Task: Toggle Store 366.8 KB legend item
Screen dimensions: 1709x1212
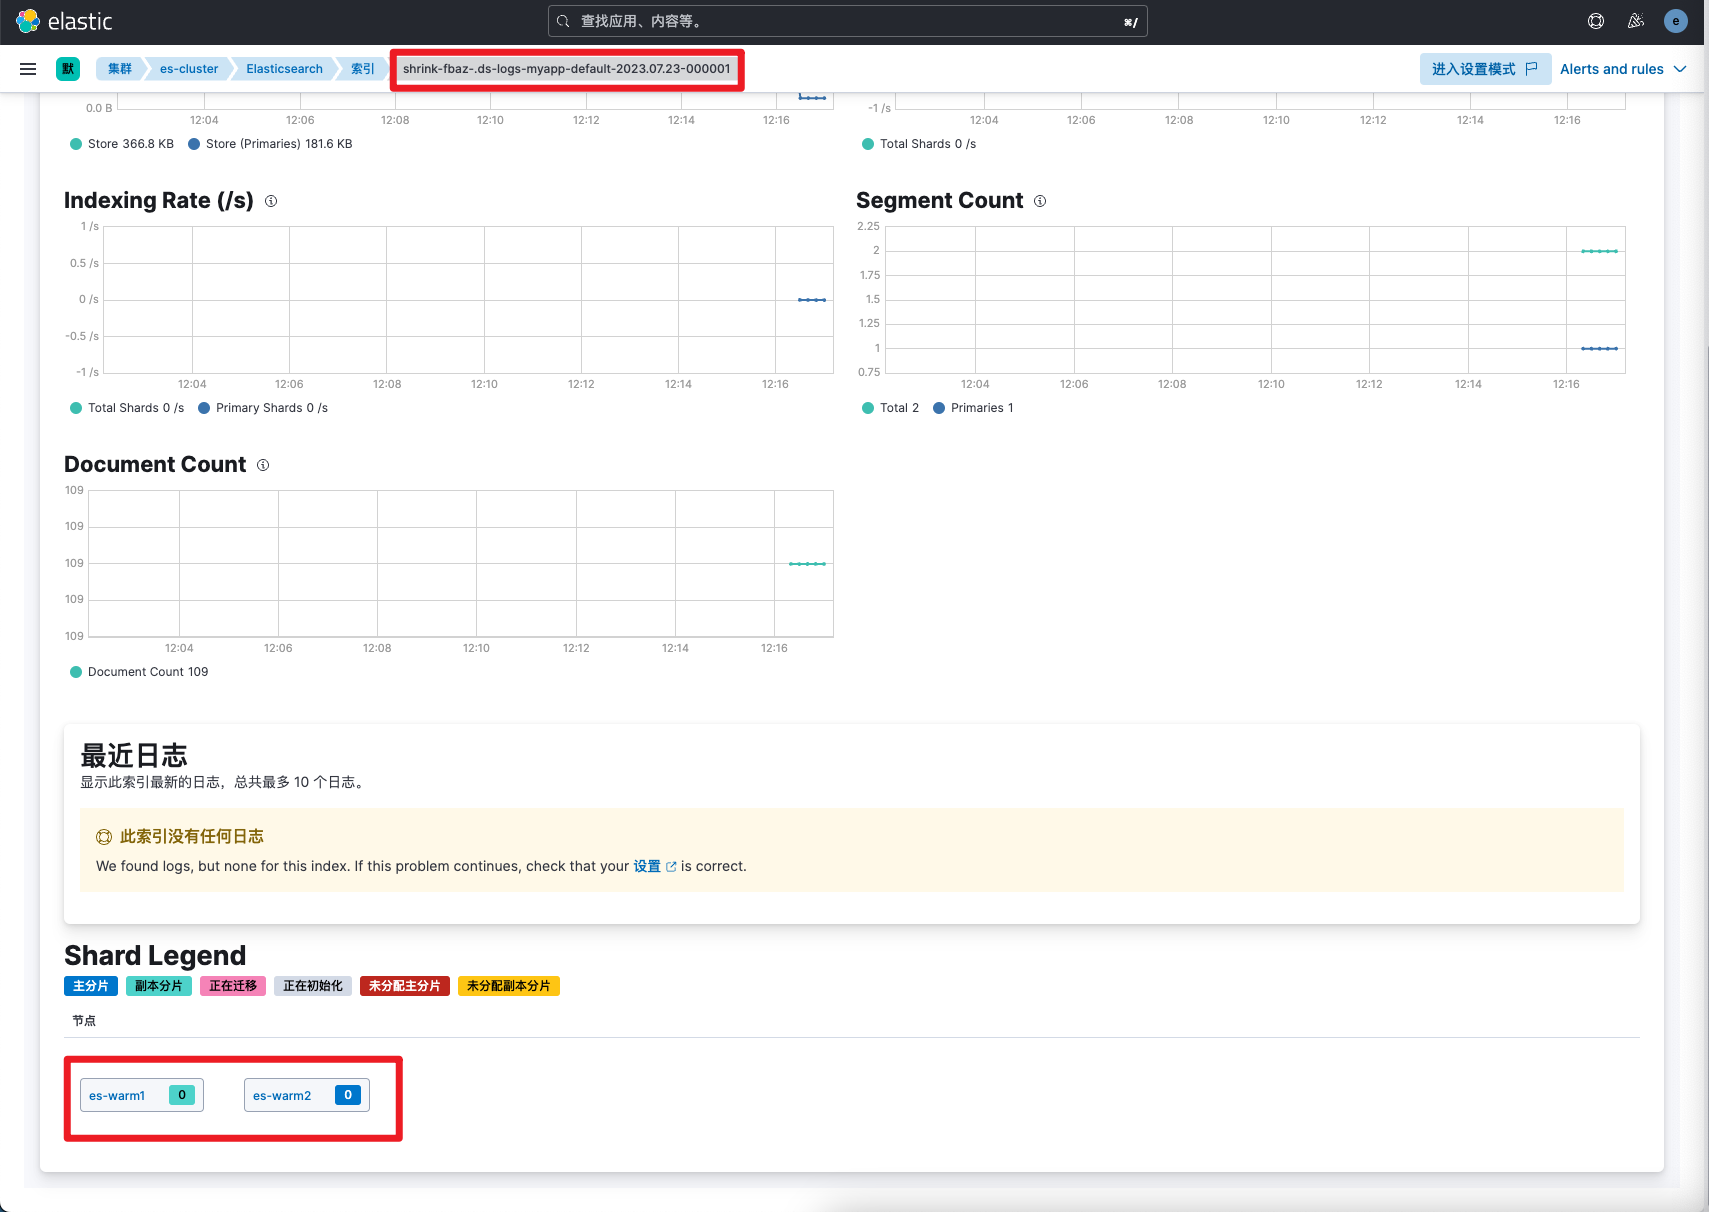Action: [x=122, y=144]
